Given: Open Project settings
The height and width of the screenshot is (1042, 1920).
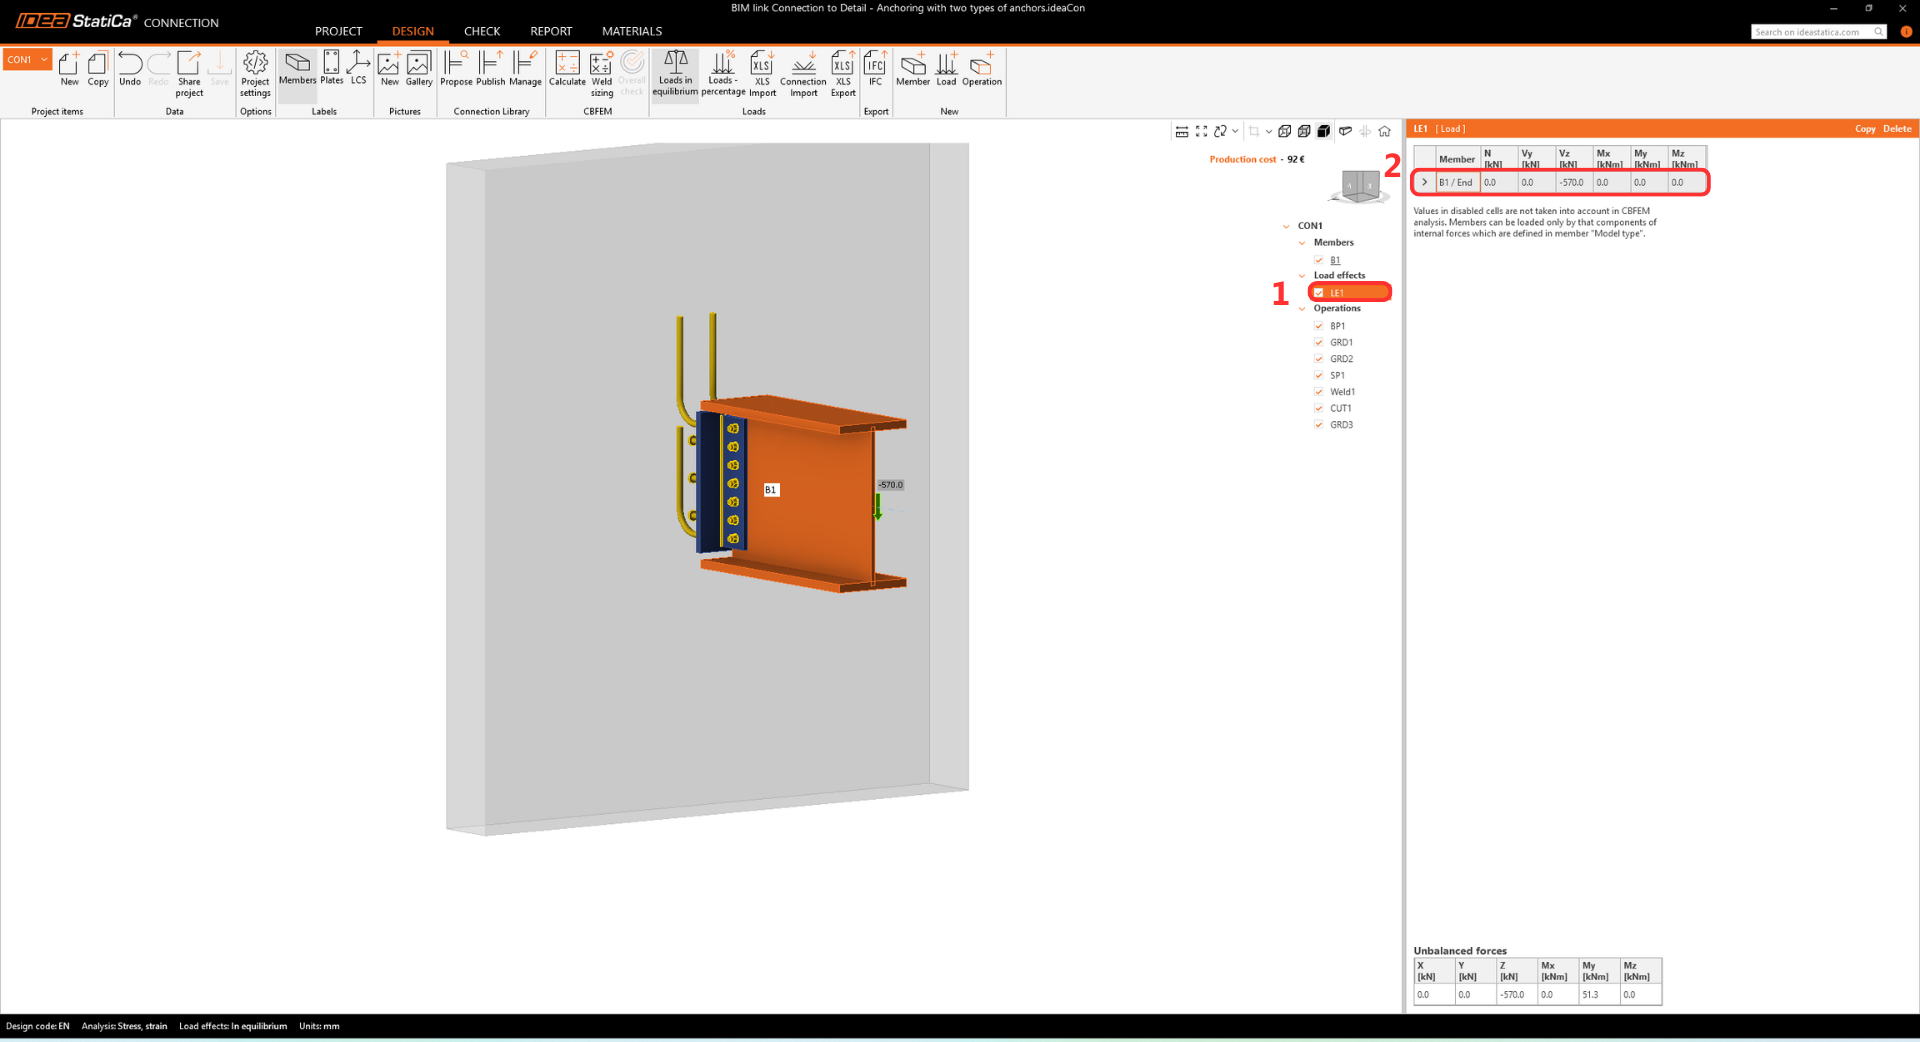Looking at the screenshot, I should 255,72.
